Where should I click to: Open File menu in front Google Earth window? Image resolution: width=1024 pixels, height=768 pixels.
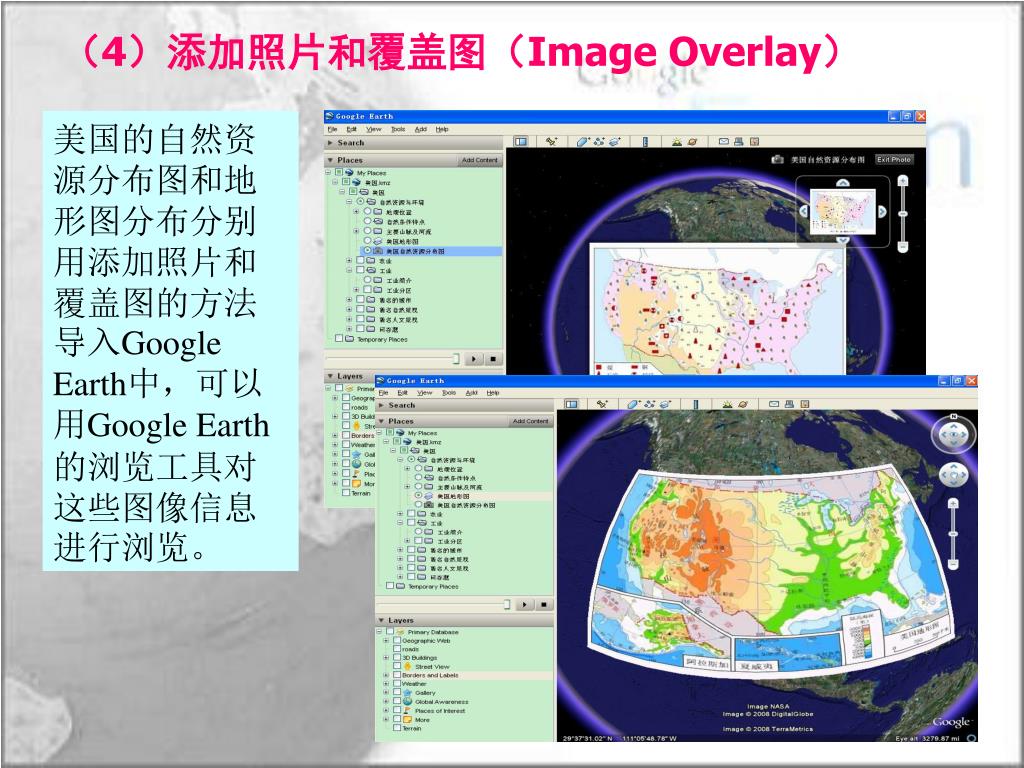click(383, 392)
